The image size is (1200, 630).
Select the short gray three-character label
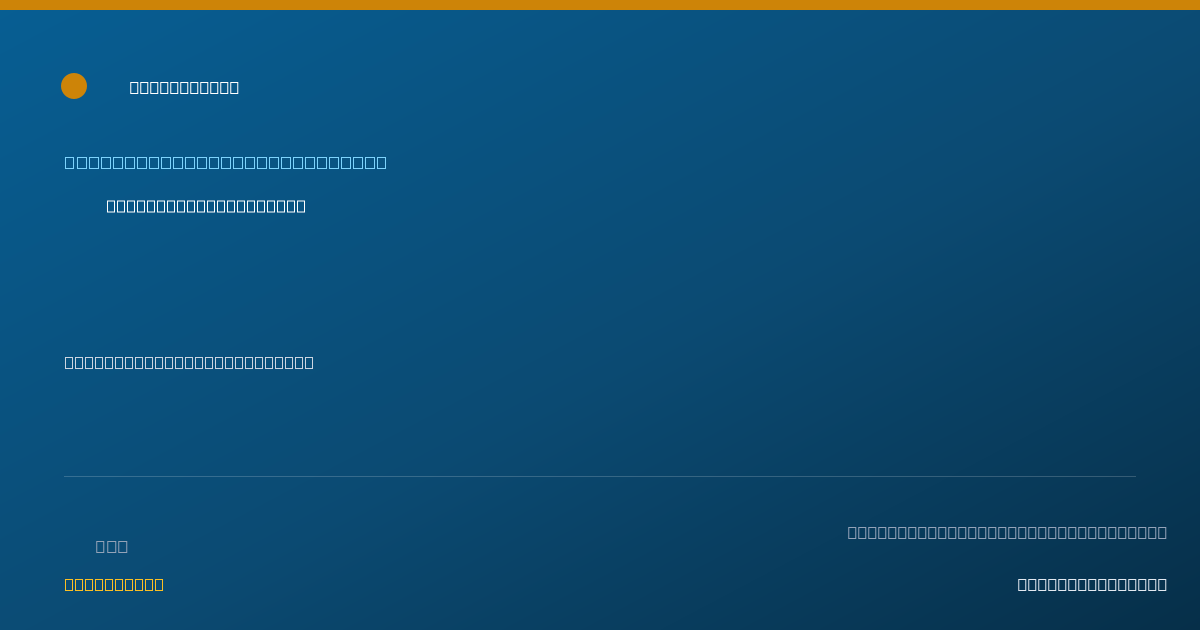(x=112, y=546)
